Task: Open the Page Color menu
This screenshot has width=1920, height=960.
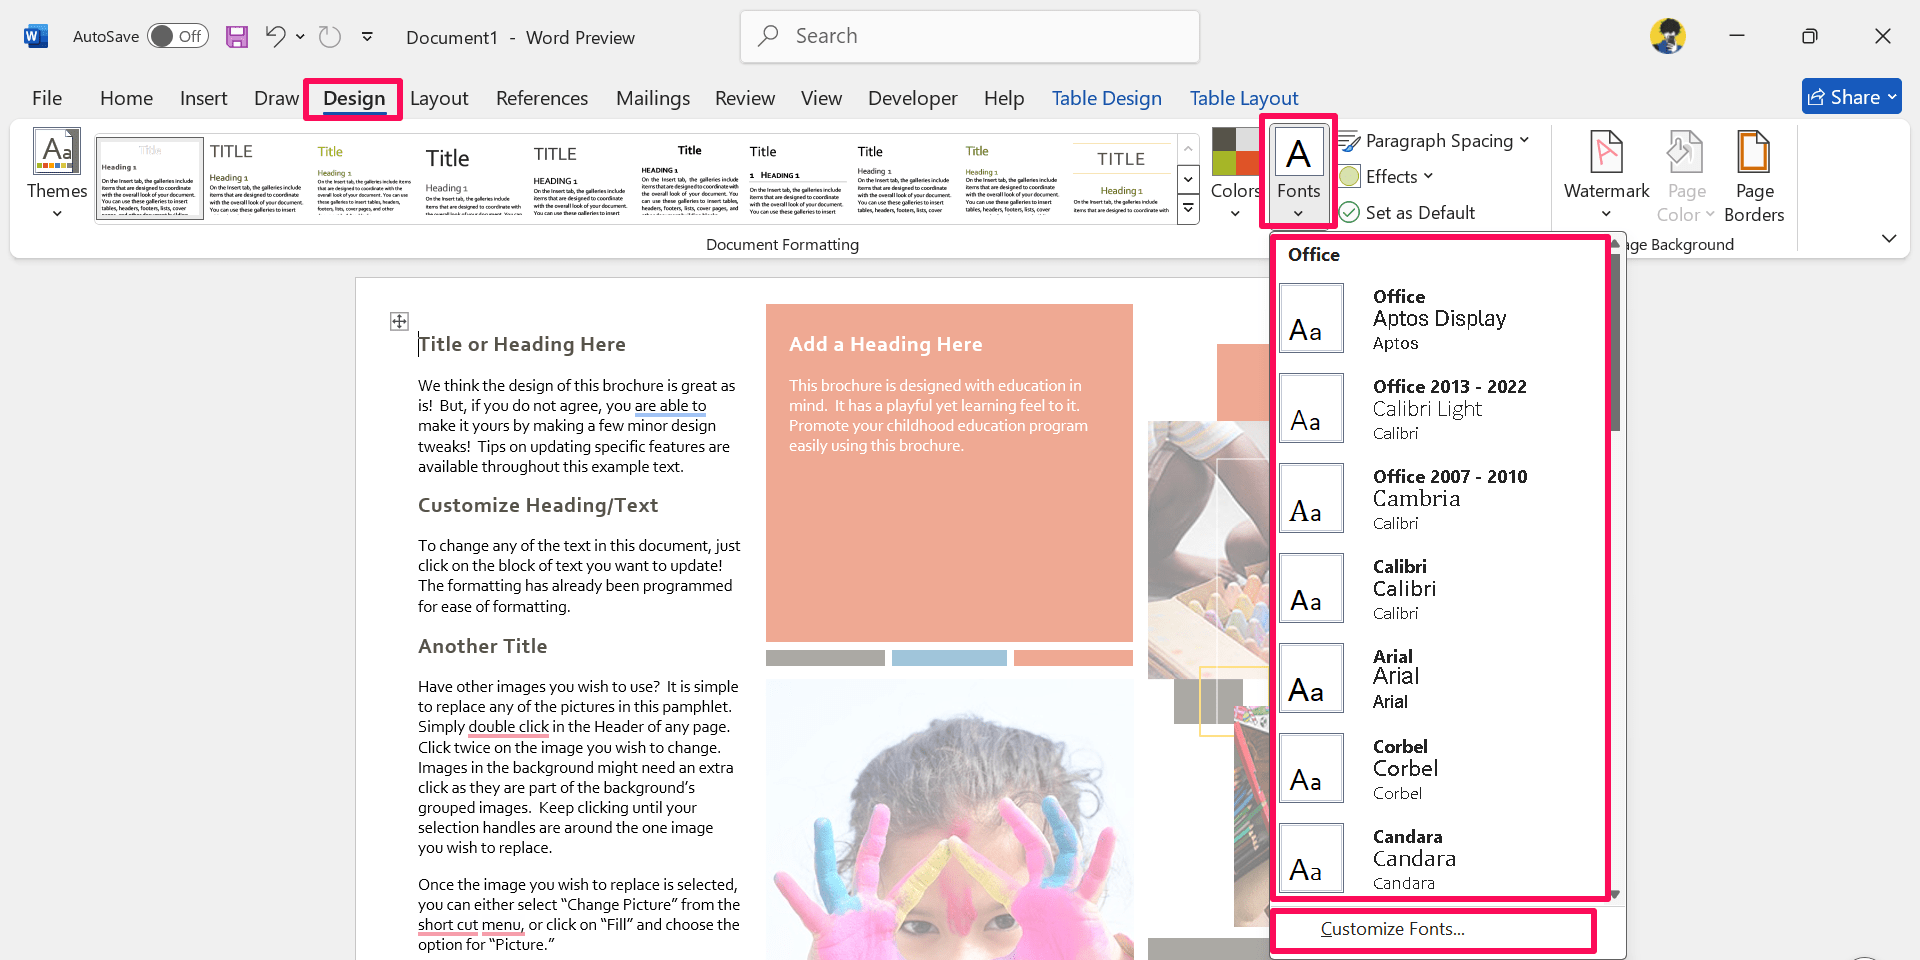Action: coord(1686,175)
